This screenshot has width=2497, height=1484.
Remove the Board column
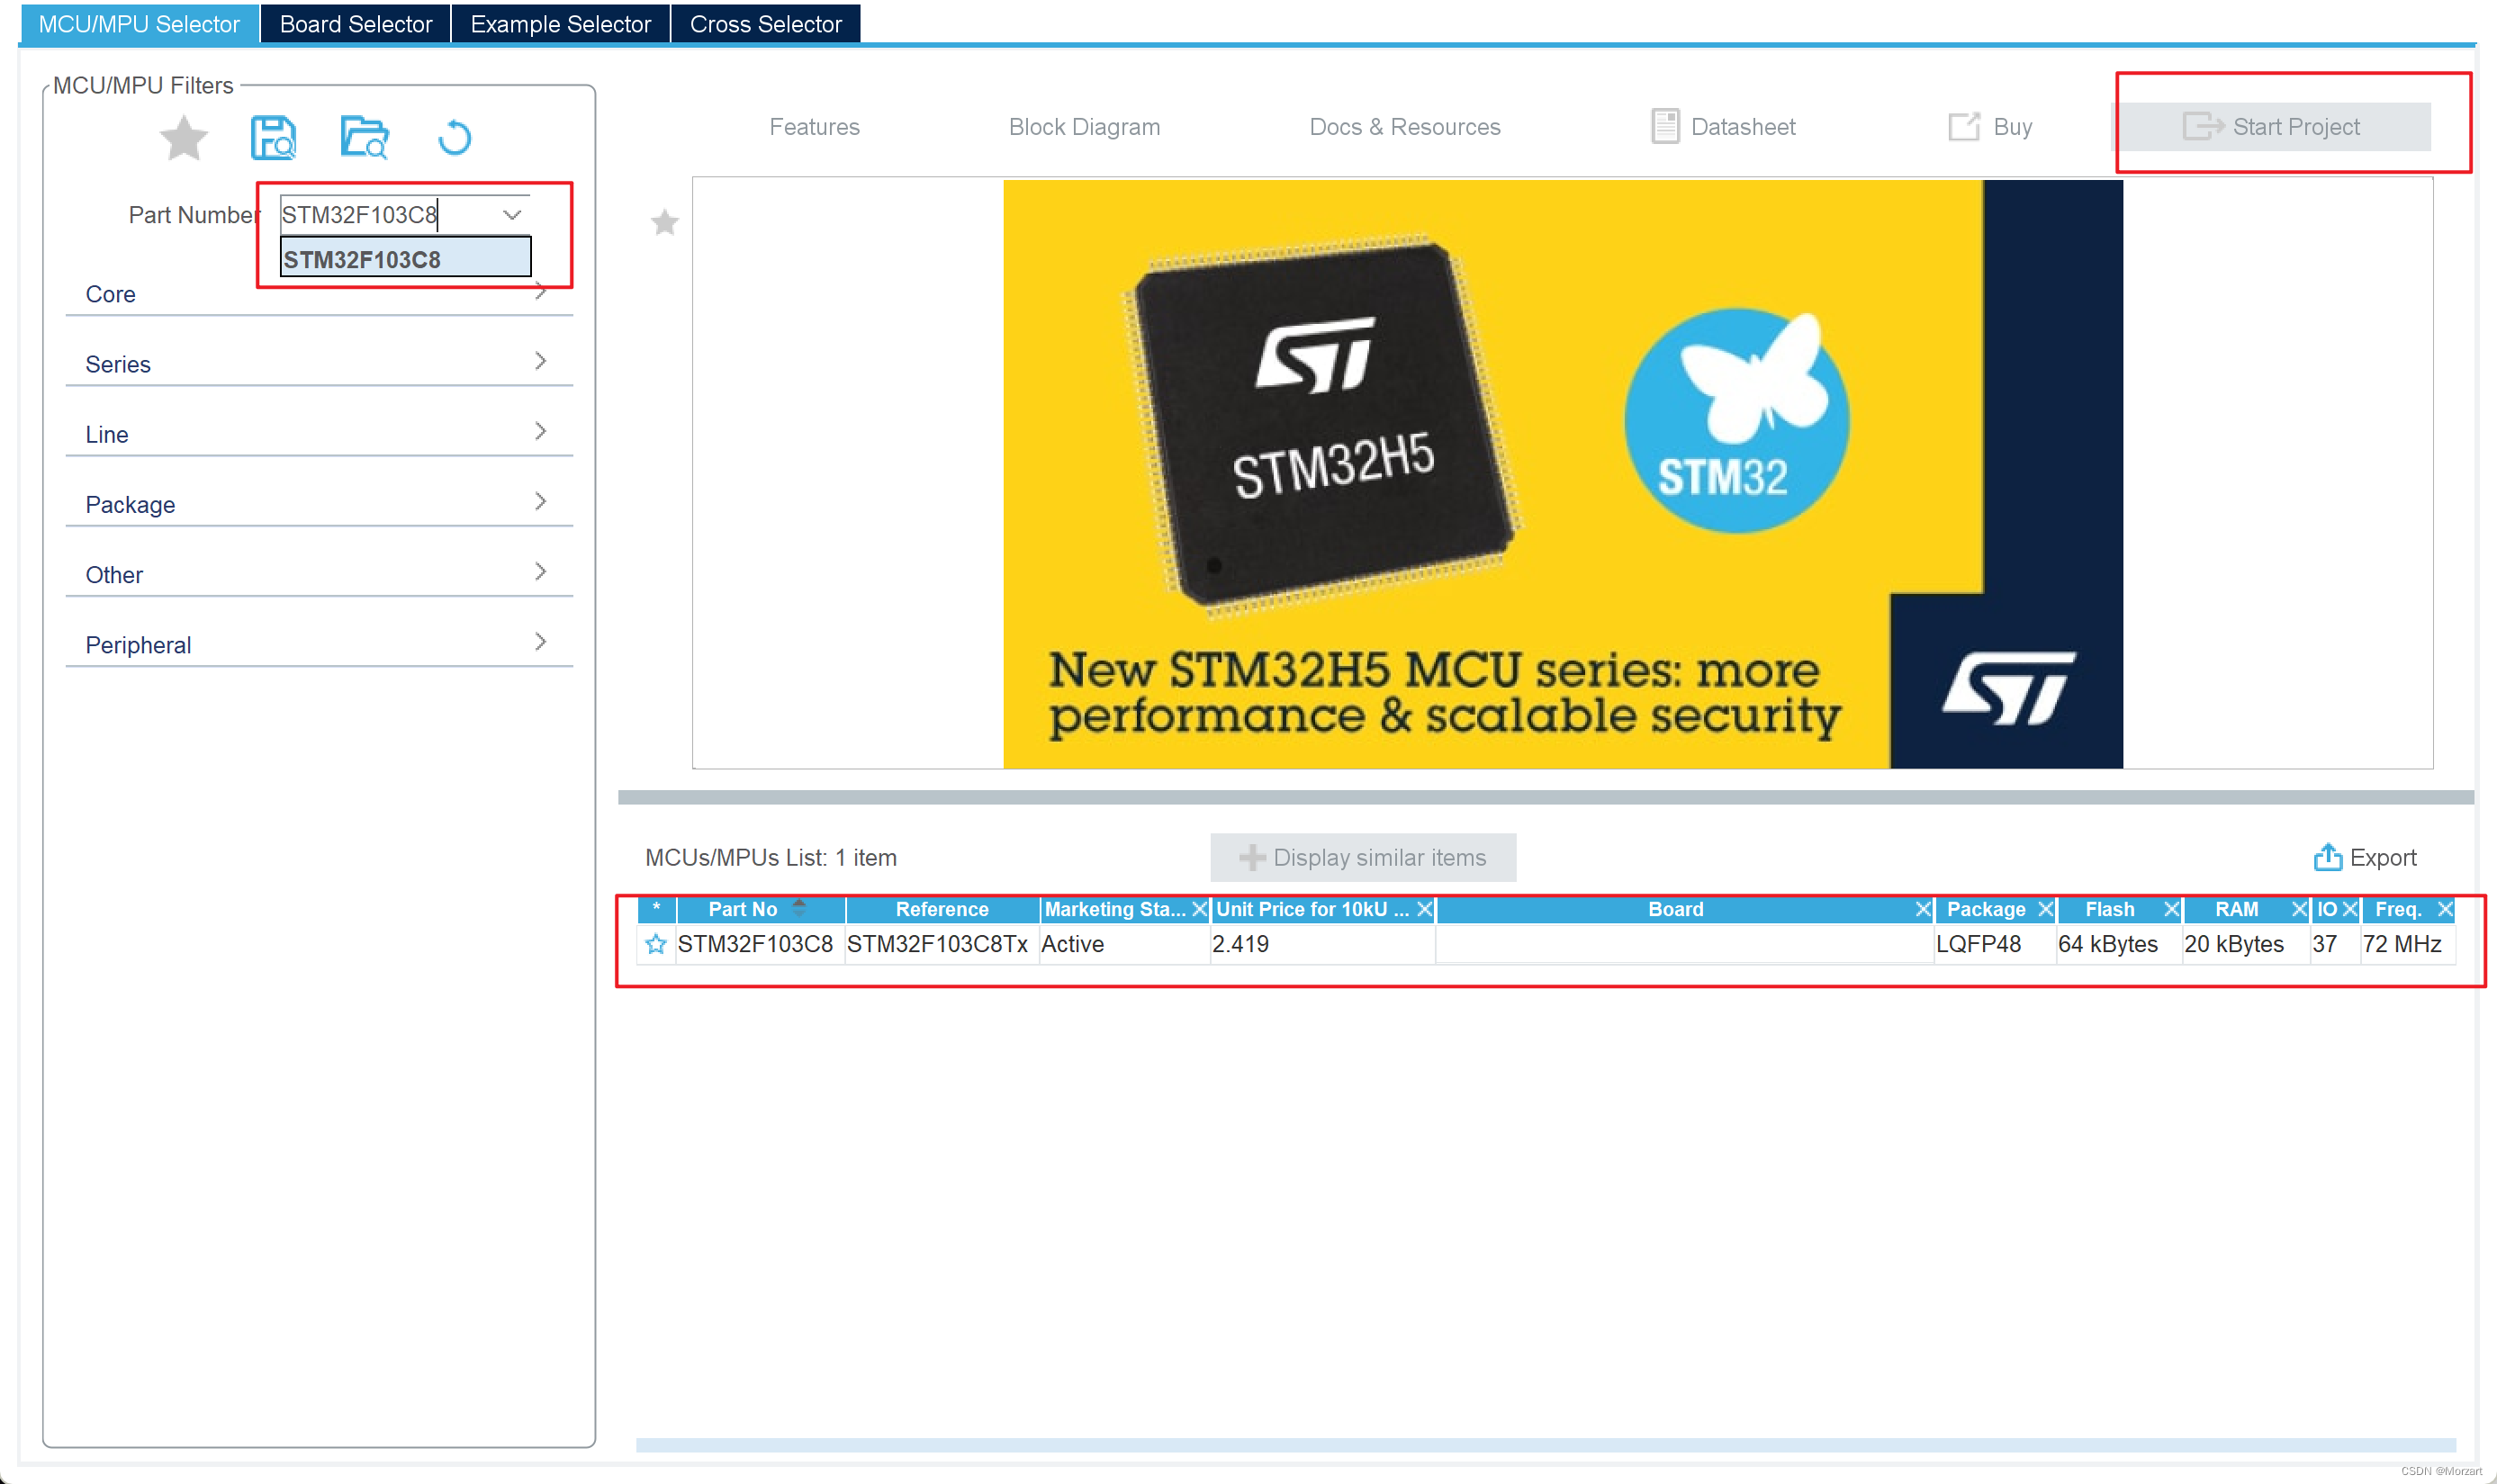tap(1922, 909)
